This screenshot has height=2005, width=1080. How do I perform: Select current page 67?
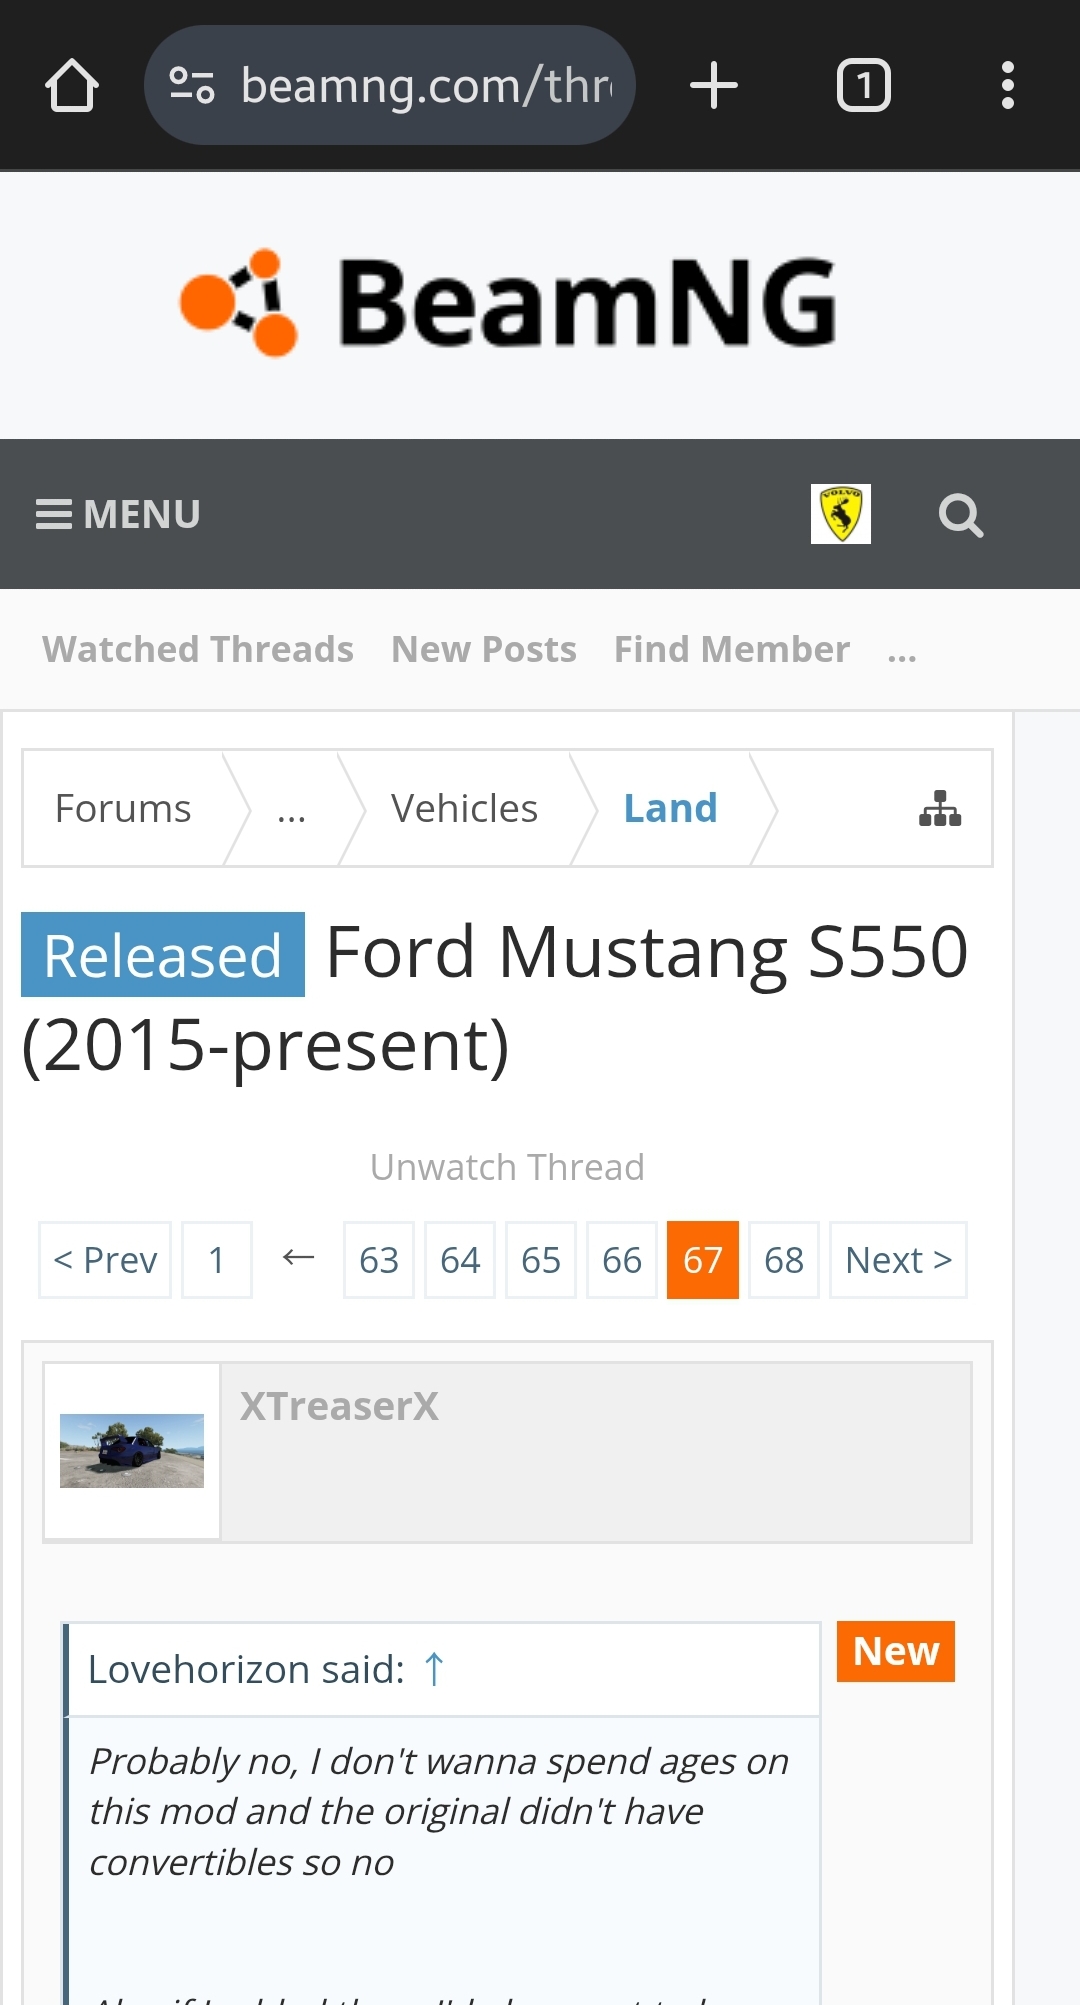pyautogui.click(x=703, y=1260)
